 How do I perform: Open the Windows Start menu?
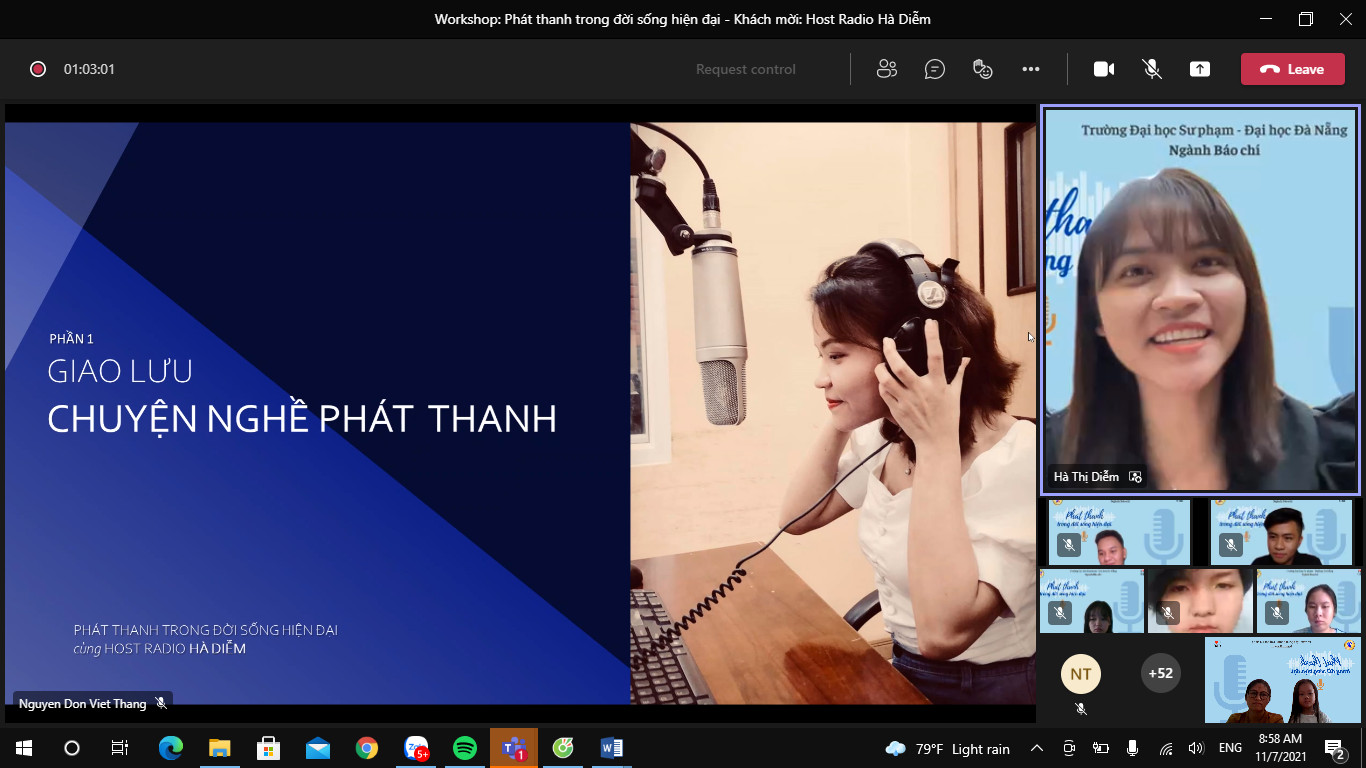pos(23,748)
